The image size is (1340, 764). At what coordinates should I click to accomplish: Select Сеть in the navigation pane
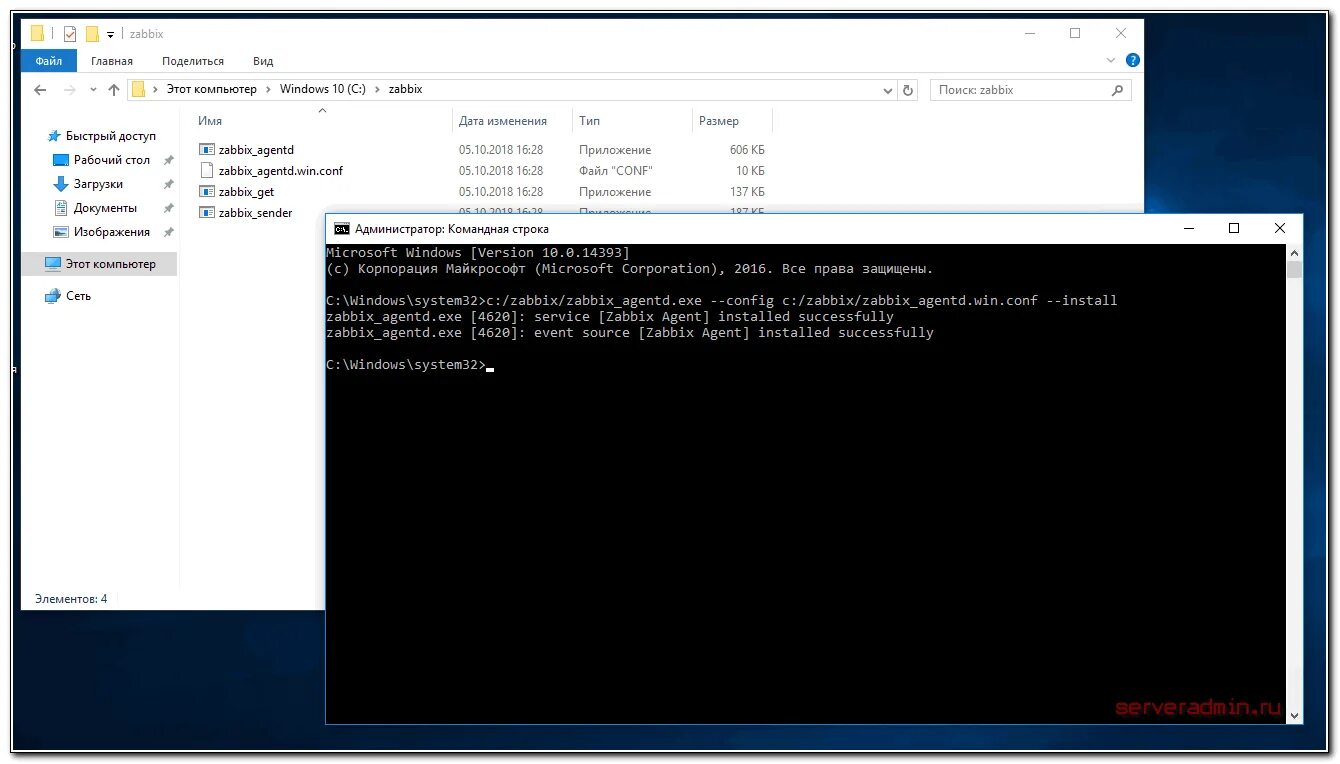click(x=78, y=296)
